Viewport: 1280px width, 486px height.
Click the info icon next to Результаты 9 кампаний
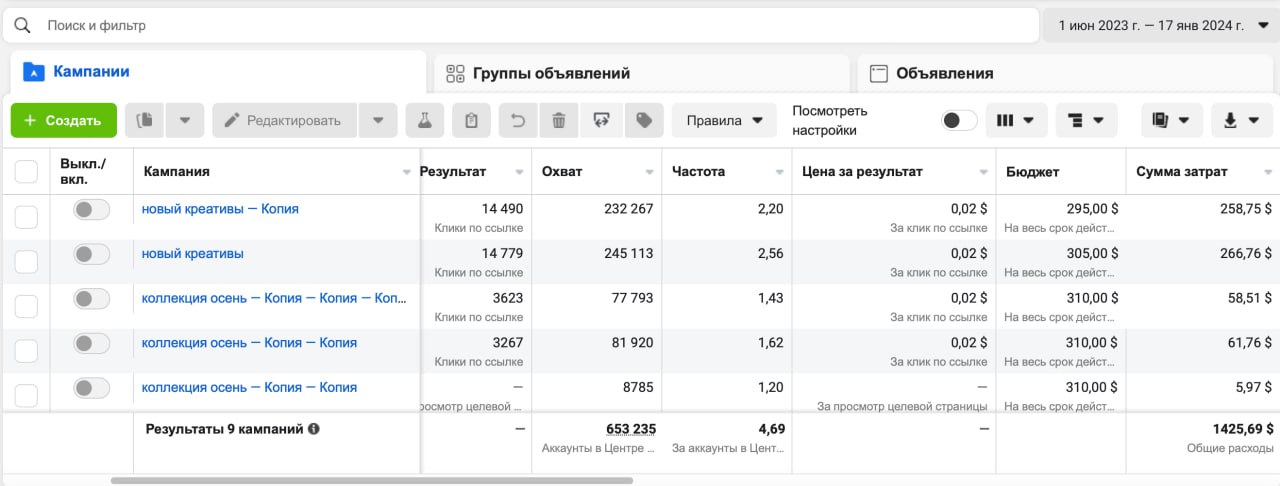click(x=314, y=428)
